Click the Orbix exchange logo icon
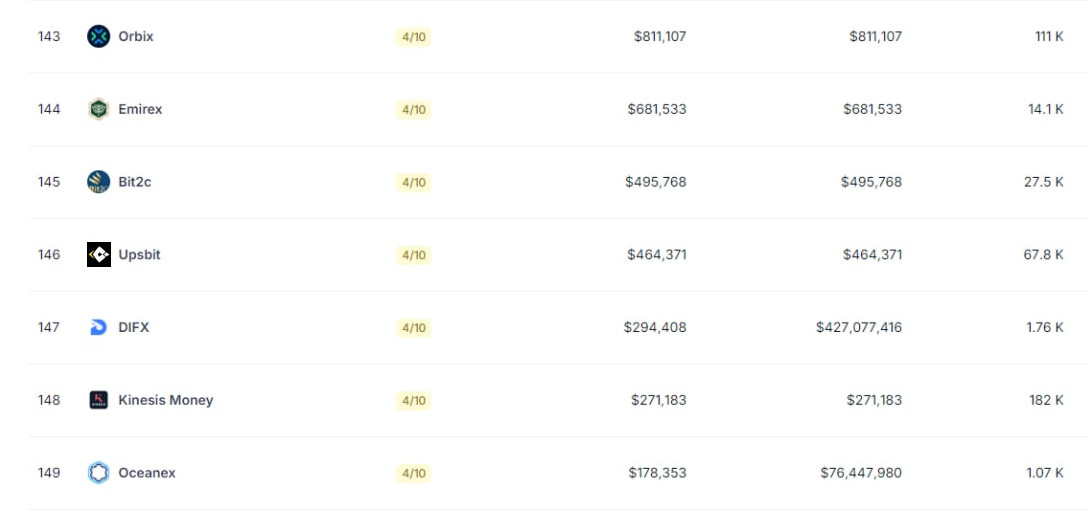 click(99, 36)
